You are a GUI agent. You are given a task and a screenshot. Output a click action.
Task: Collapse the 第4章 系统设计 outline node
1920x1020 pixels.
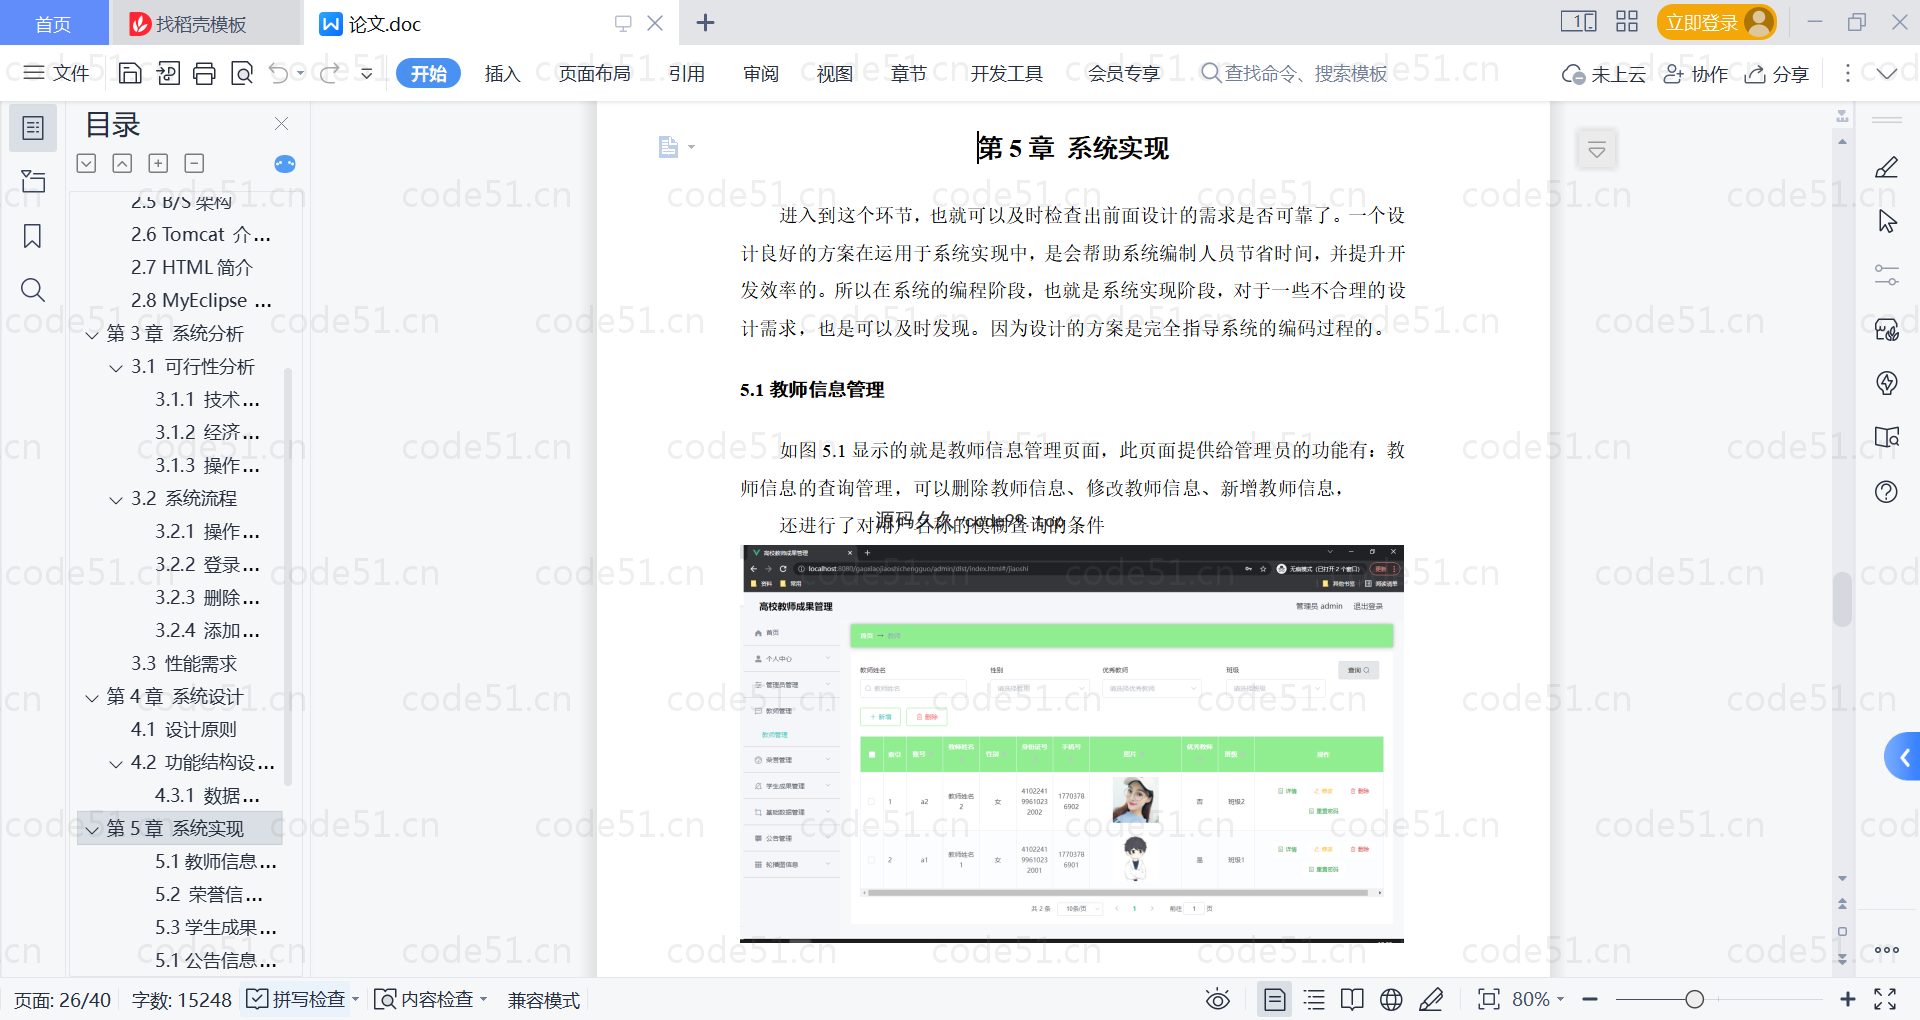(x=92, y=697)
